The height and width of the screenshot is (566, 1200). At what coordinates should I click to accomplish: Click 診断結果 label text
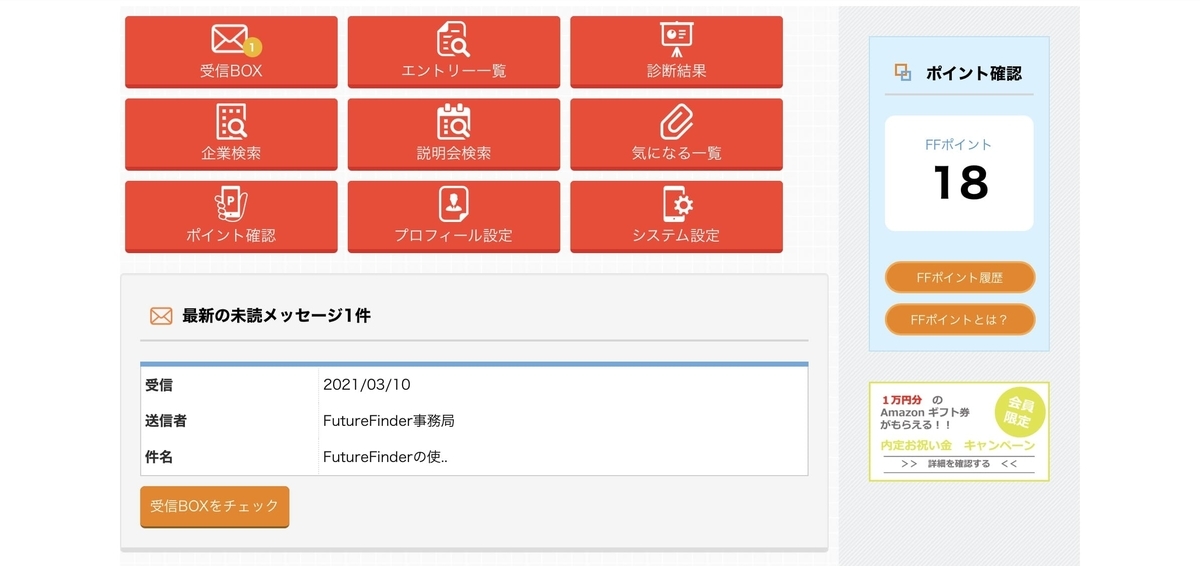tap(676, 71)
